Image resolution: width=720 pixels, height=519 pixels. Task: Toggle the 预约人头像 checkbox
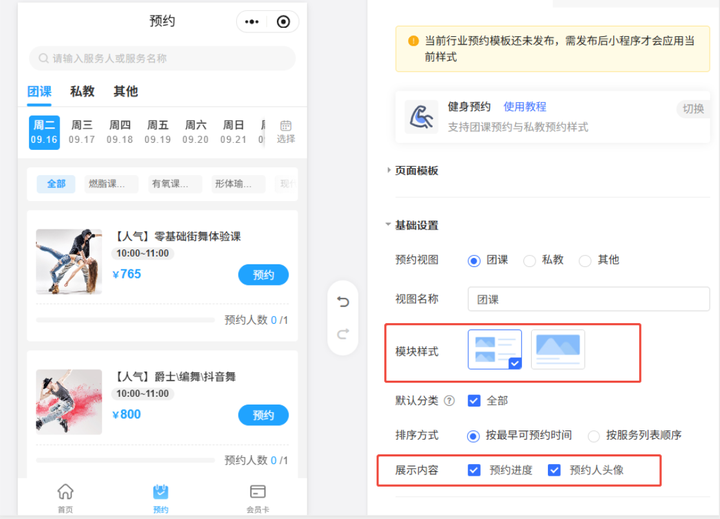click(555, 469)
